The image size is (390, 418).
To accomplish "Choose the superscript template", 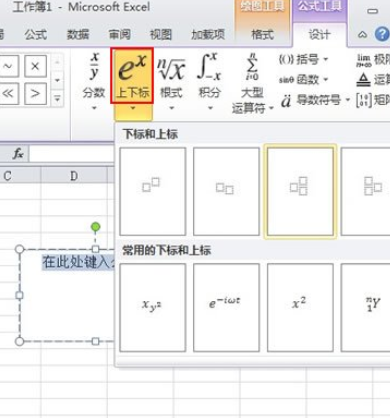I will (153, 191).
